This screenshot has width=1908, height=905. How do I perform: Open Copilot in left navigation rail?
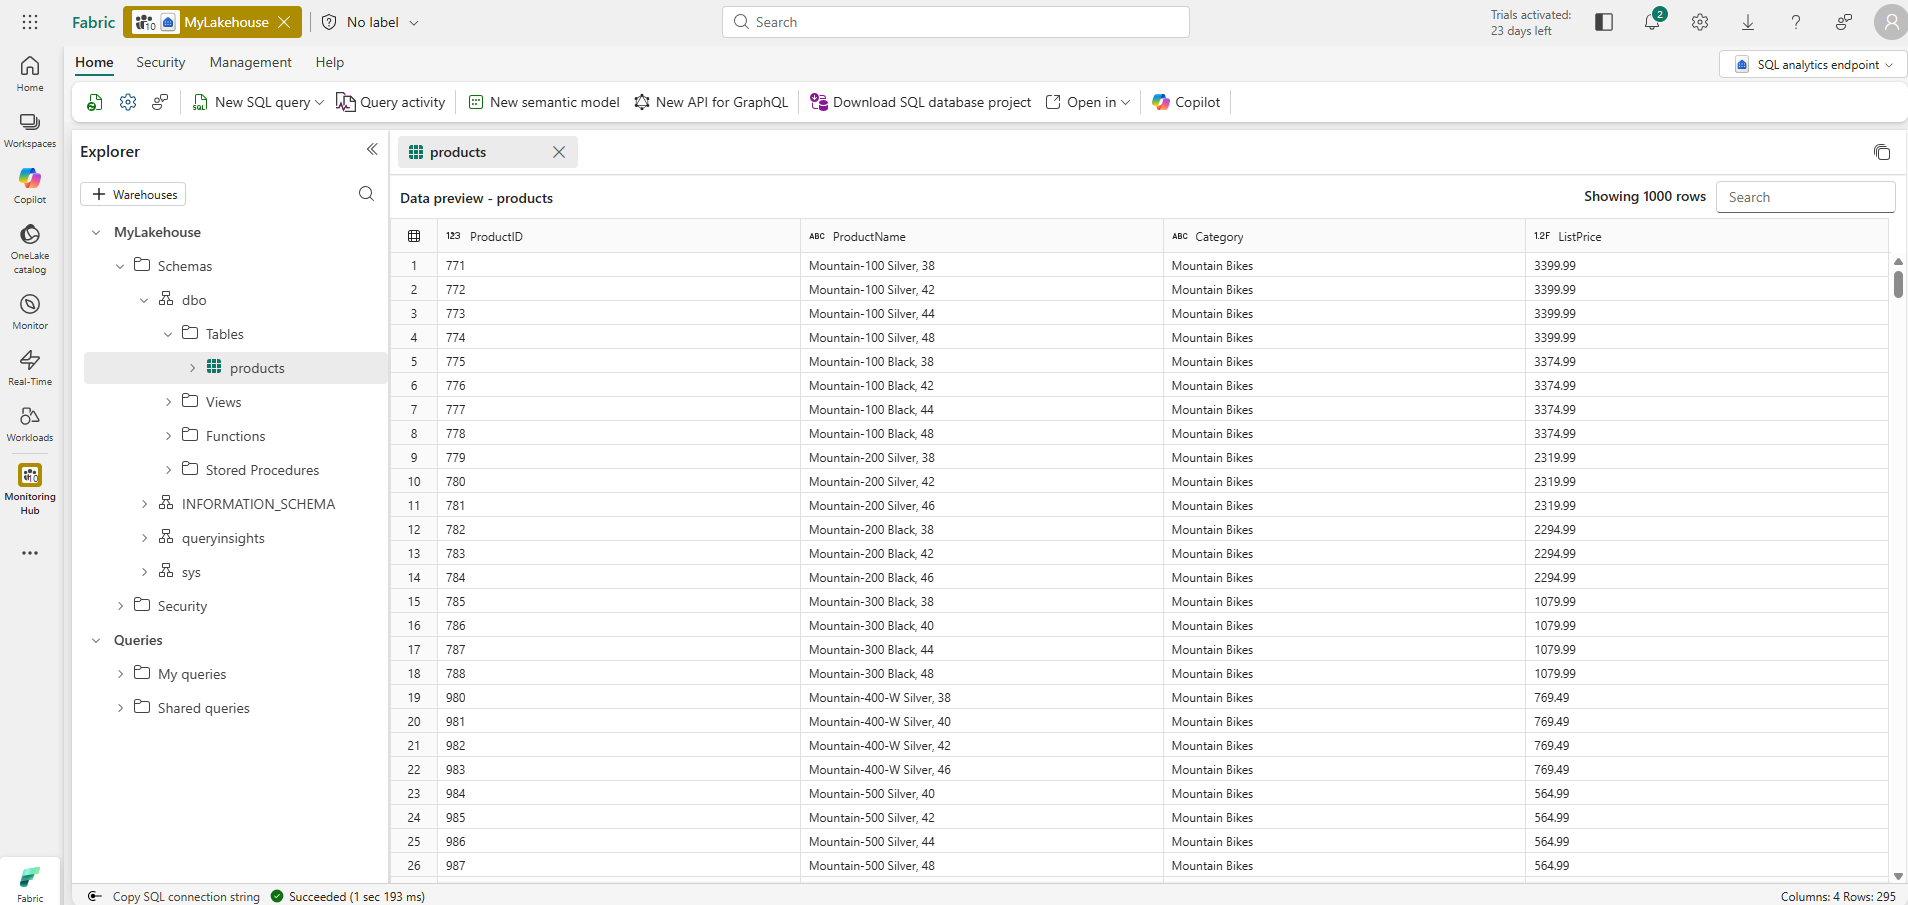tap(30, 186)
